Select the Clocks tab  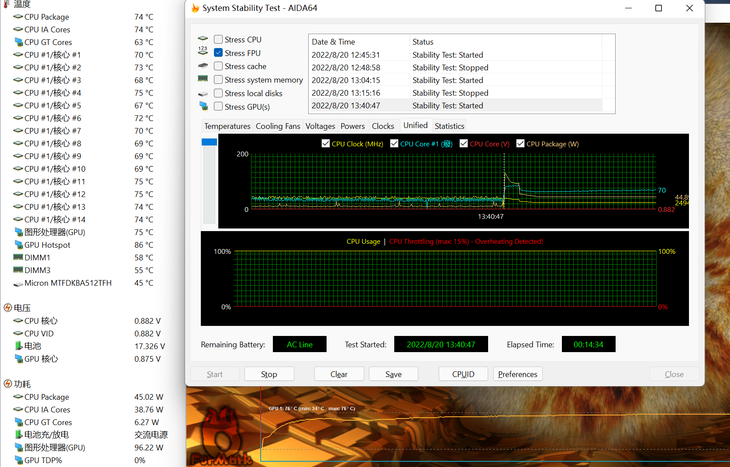coord(383,126)
